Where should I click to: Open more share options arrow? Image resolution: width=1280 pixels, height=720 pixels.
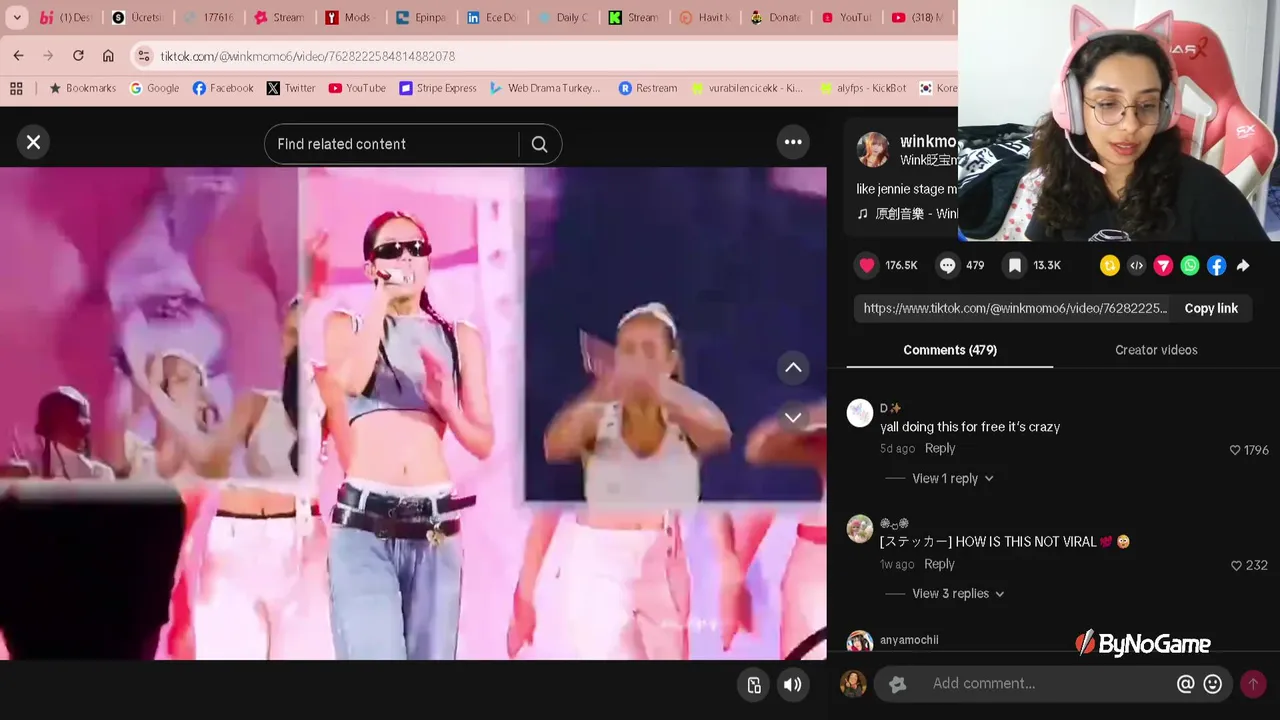(1243, 265)
